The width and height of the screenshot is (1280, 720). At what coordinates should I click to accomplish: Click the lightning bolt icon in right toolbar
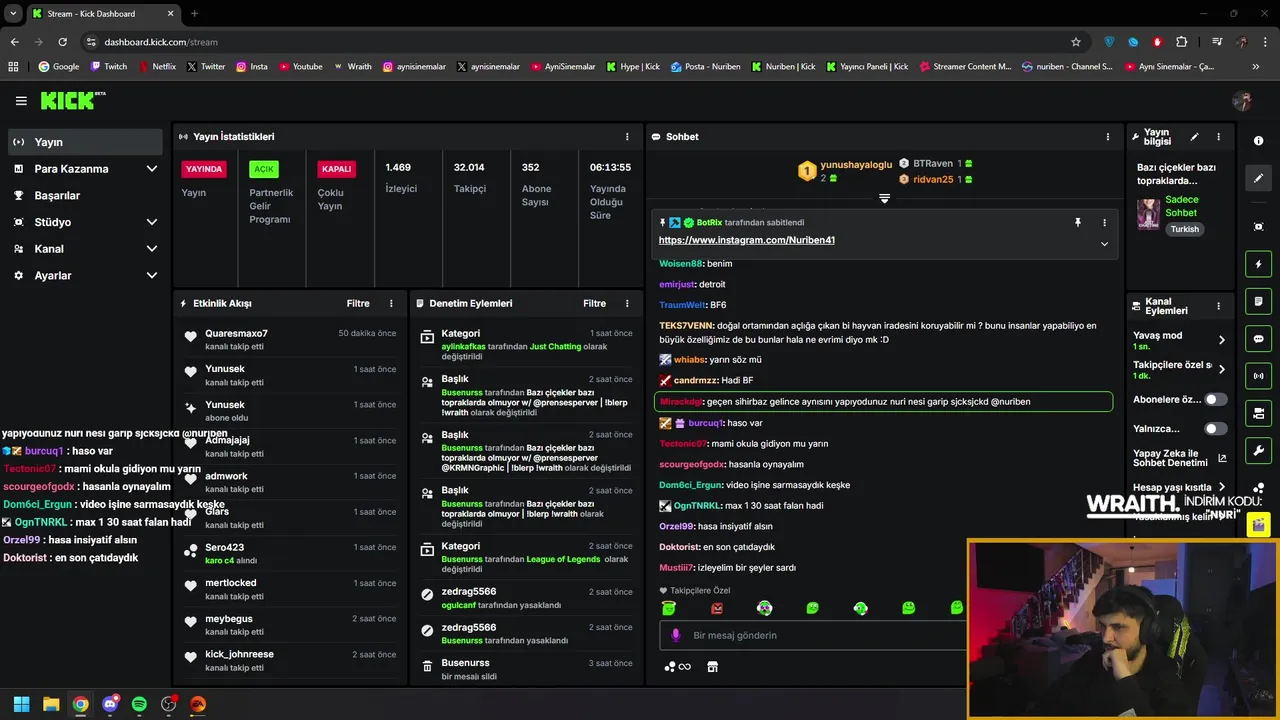tap(1258, 264)
